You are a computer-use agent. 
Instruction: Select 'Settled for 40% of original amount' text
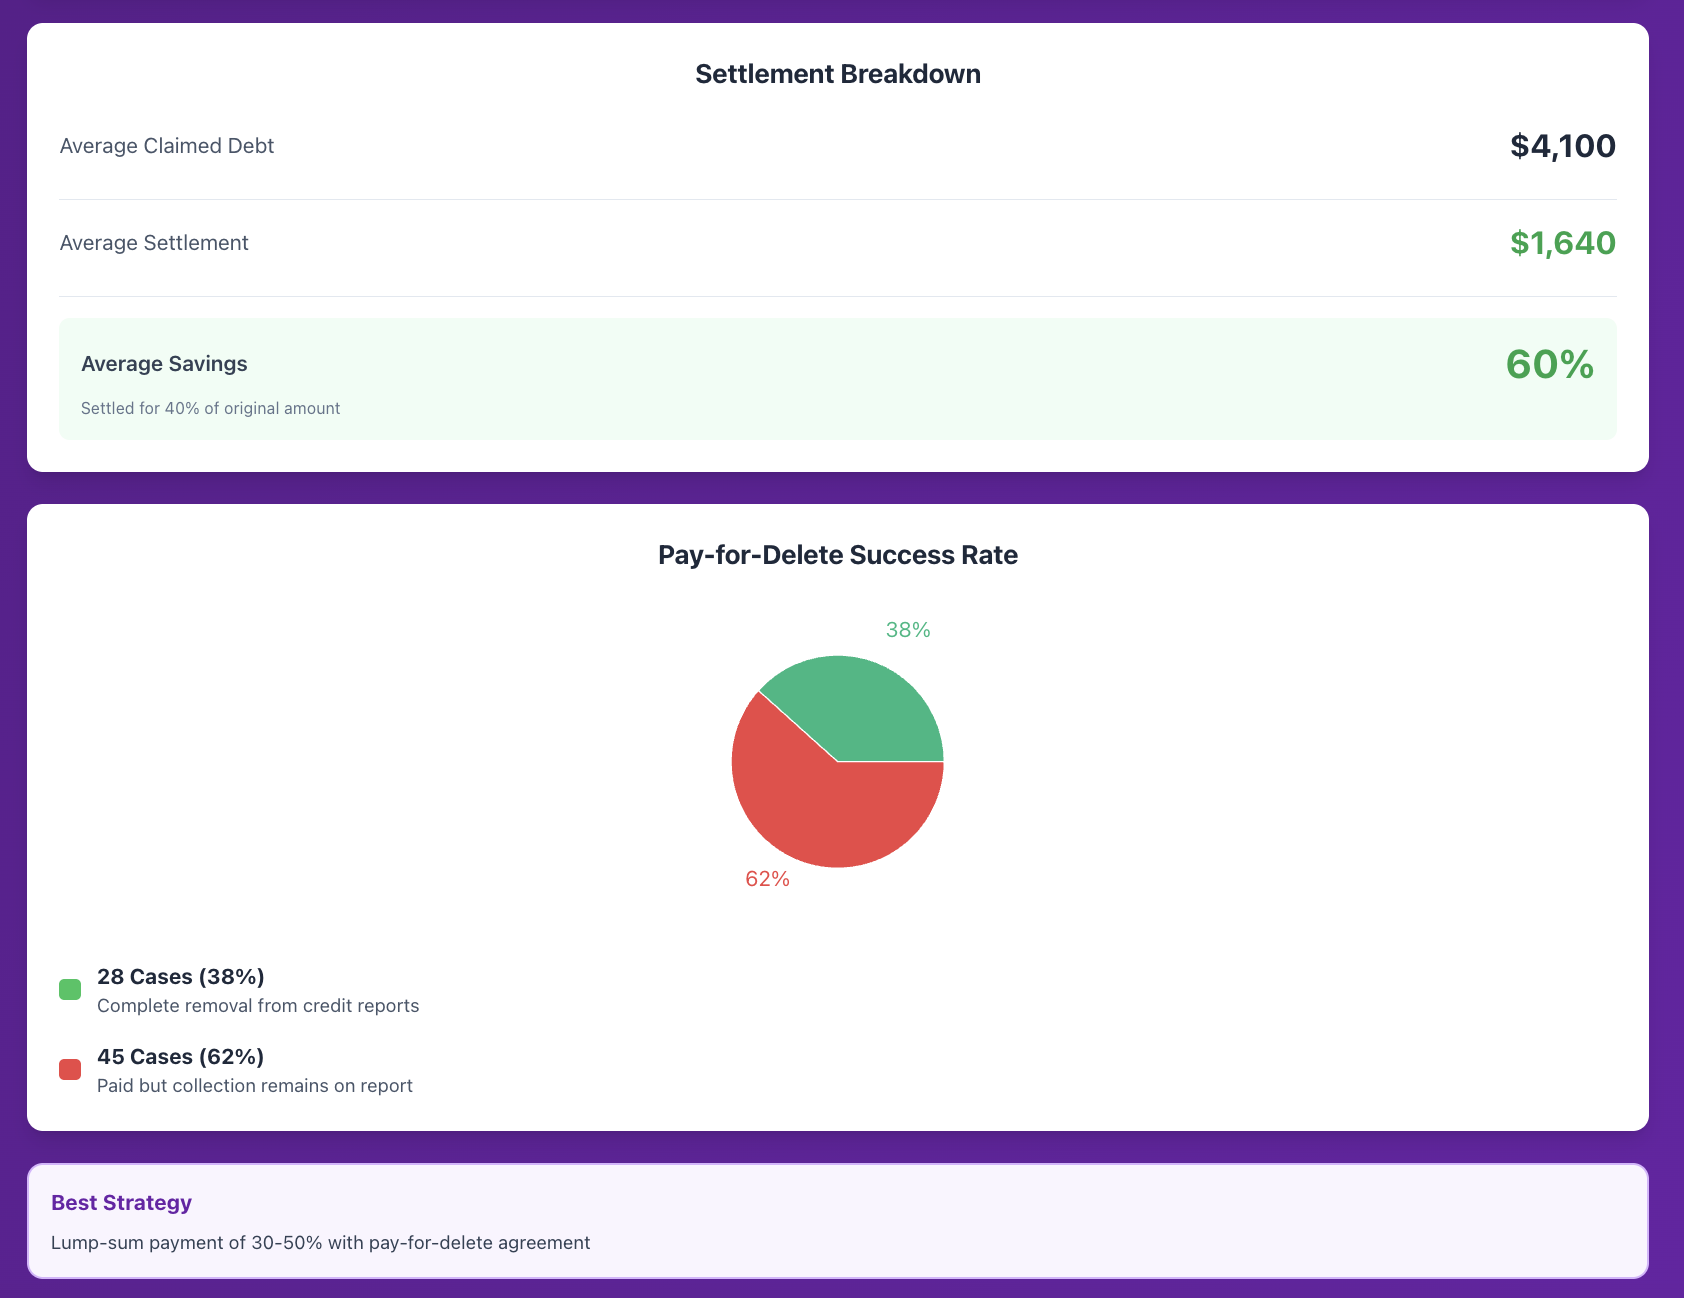click(211, 408)
